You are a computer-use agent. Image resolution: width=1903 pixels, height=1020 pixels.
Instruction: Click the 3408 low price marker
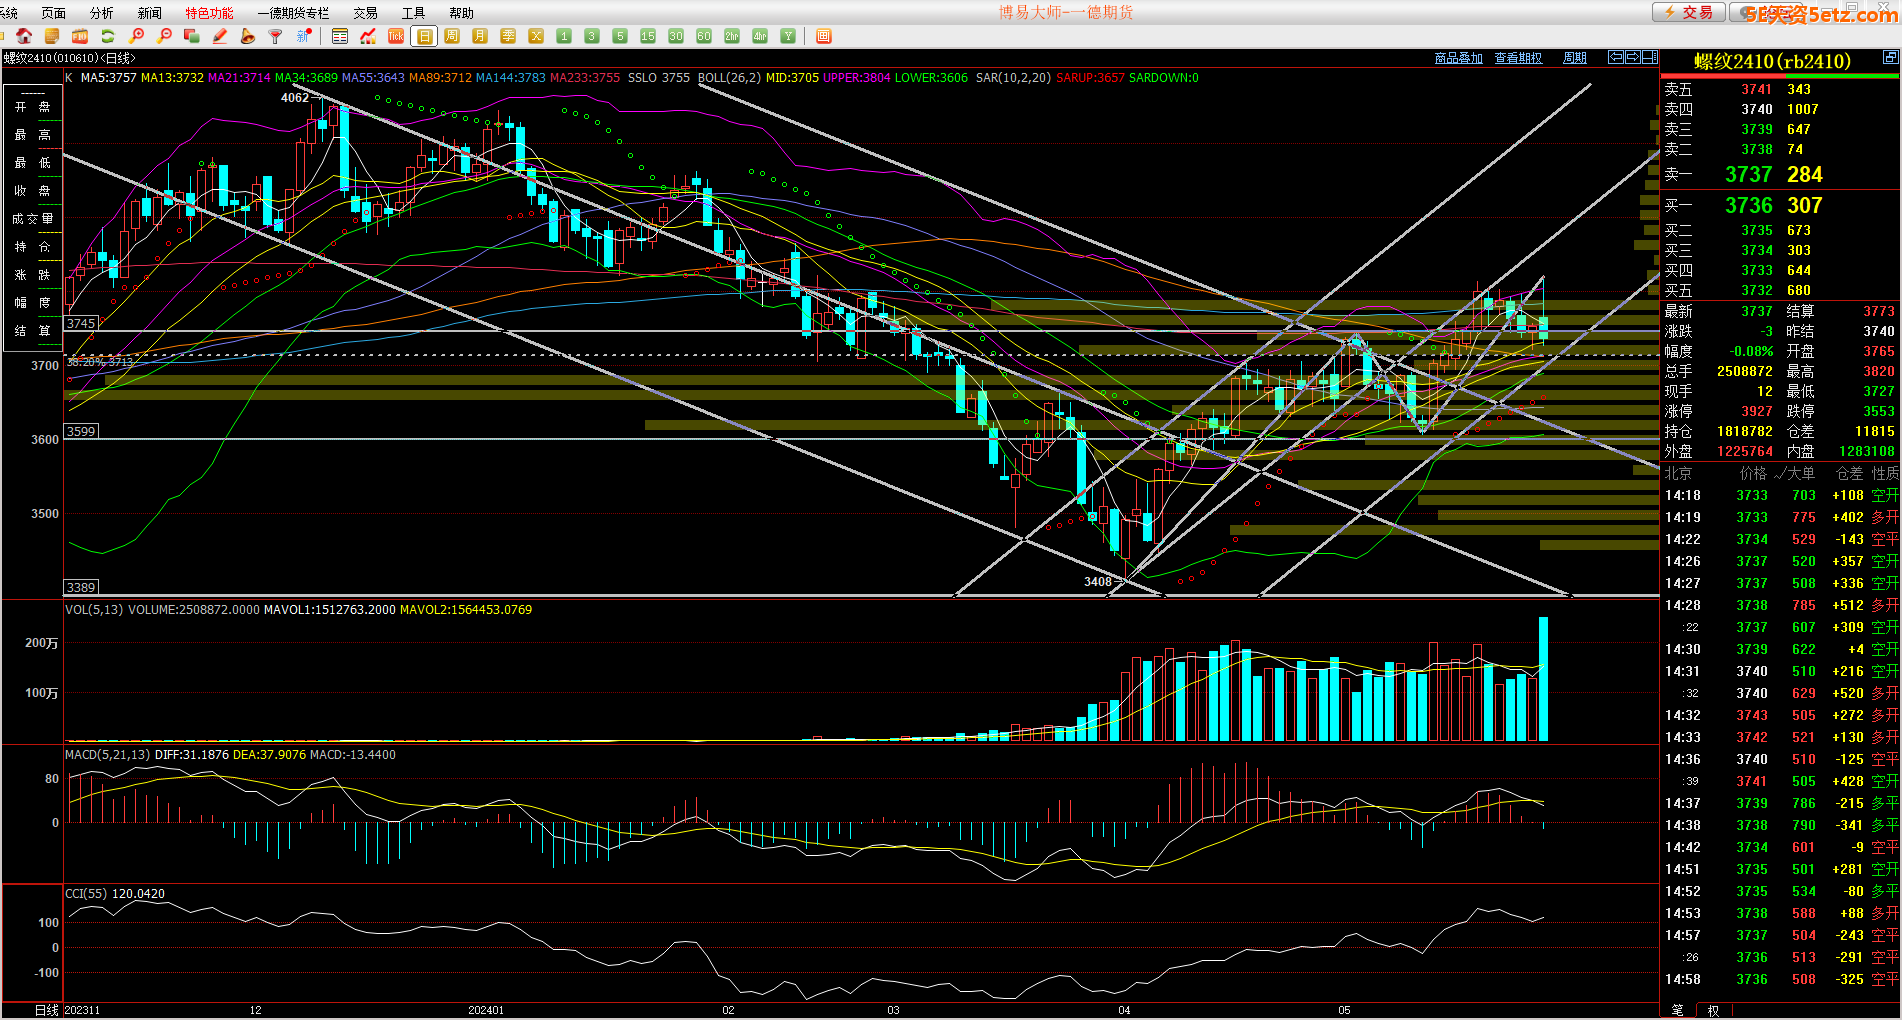1098,581
